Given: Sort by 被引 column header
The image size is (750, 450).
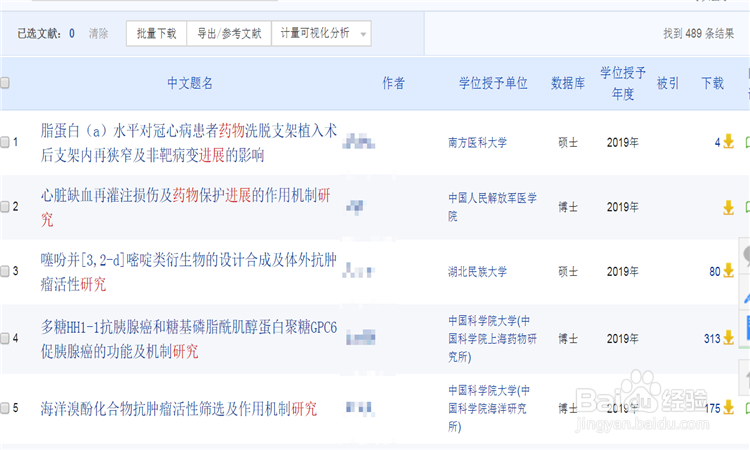Looking at the screenshot, I should tap(668, 83).
